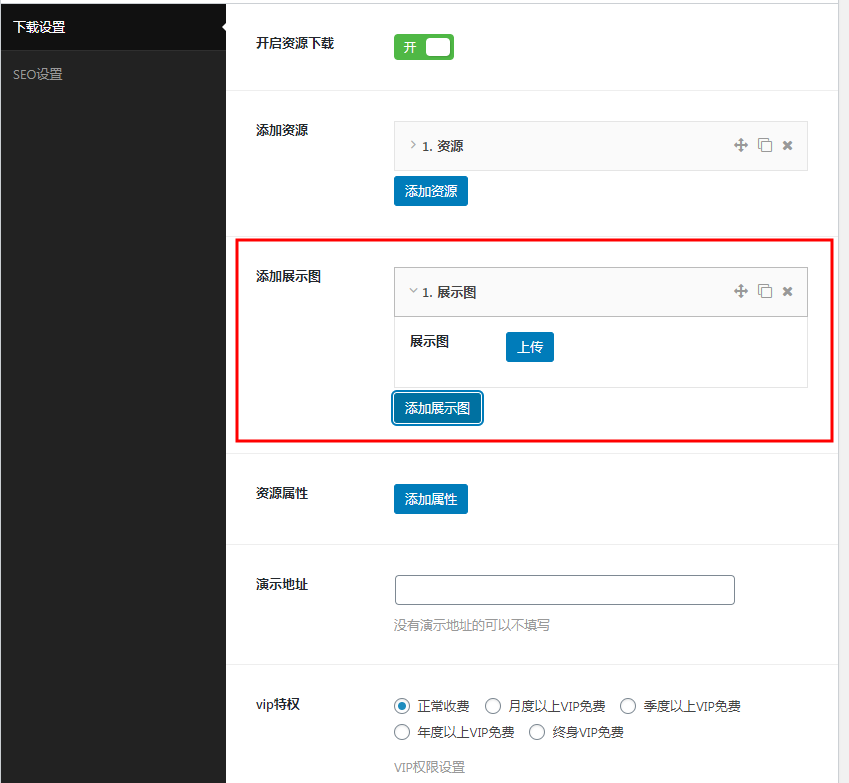The width and height of the screenshot is (849, 783).
Task: Click the 开启资源下载 field label
Action: tap(295, 43)
